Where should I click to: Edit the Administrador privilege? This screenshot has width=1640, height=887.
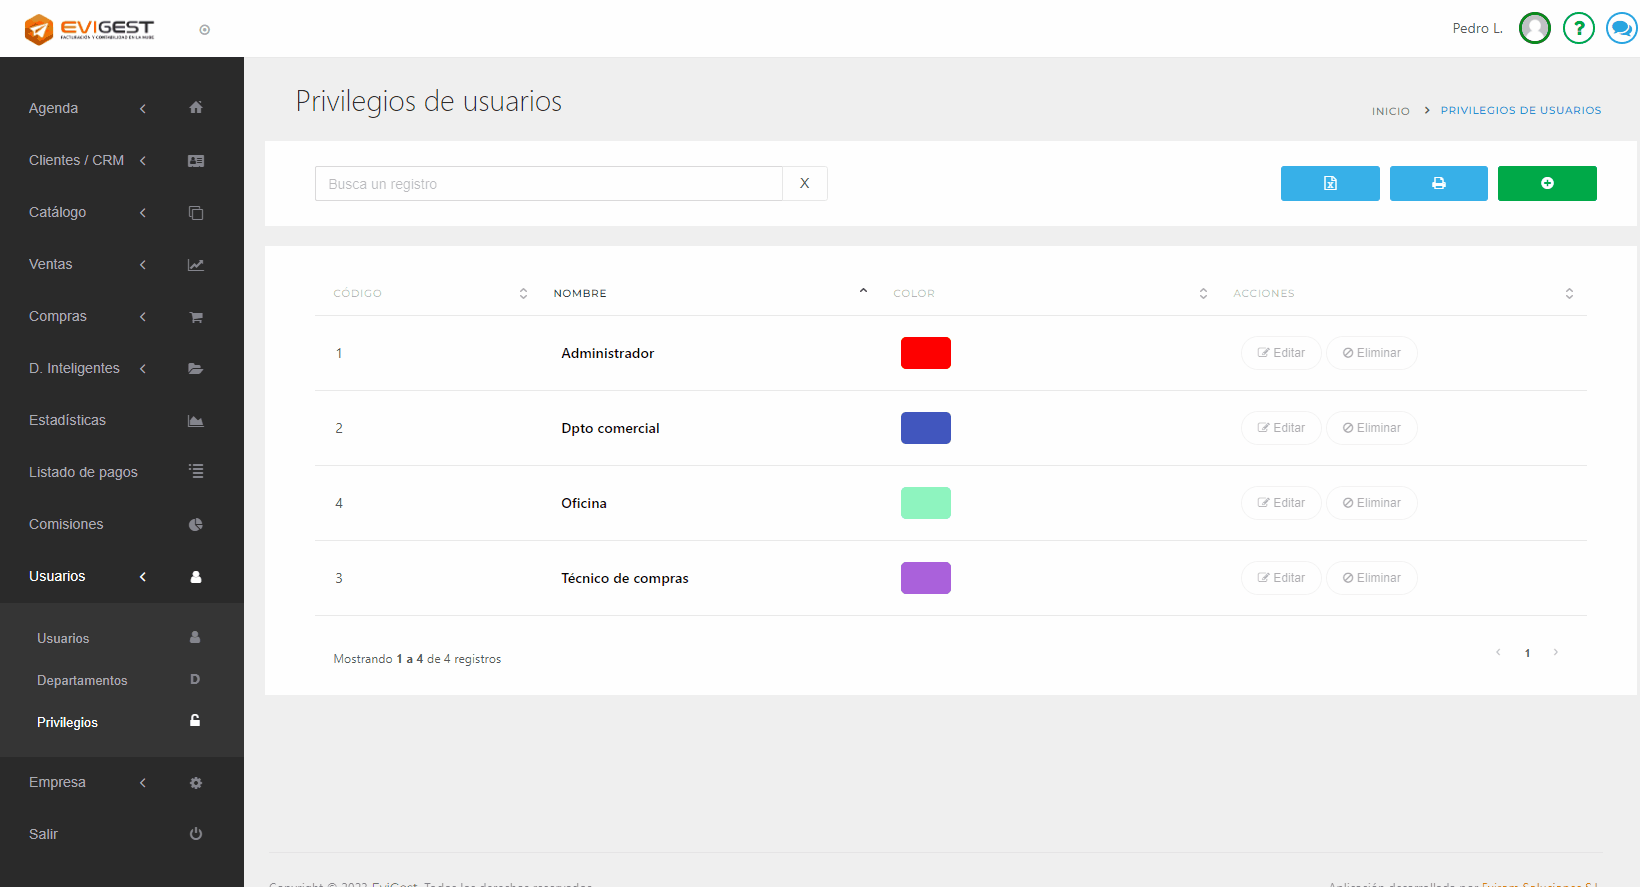[x=1281, y=353]
